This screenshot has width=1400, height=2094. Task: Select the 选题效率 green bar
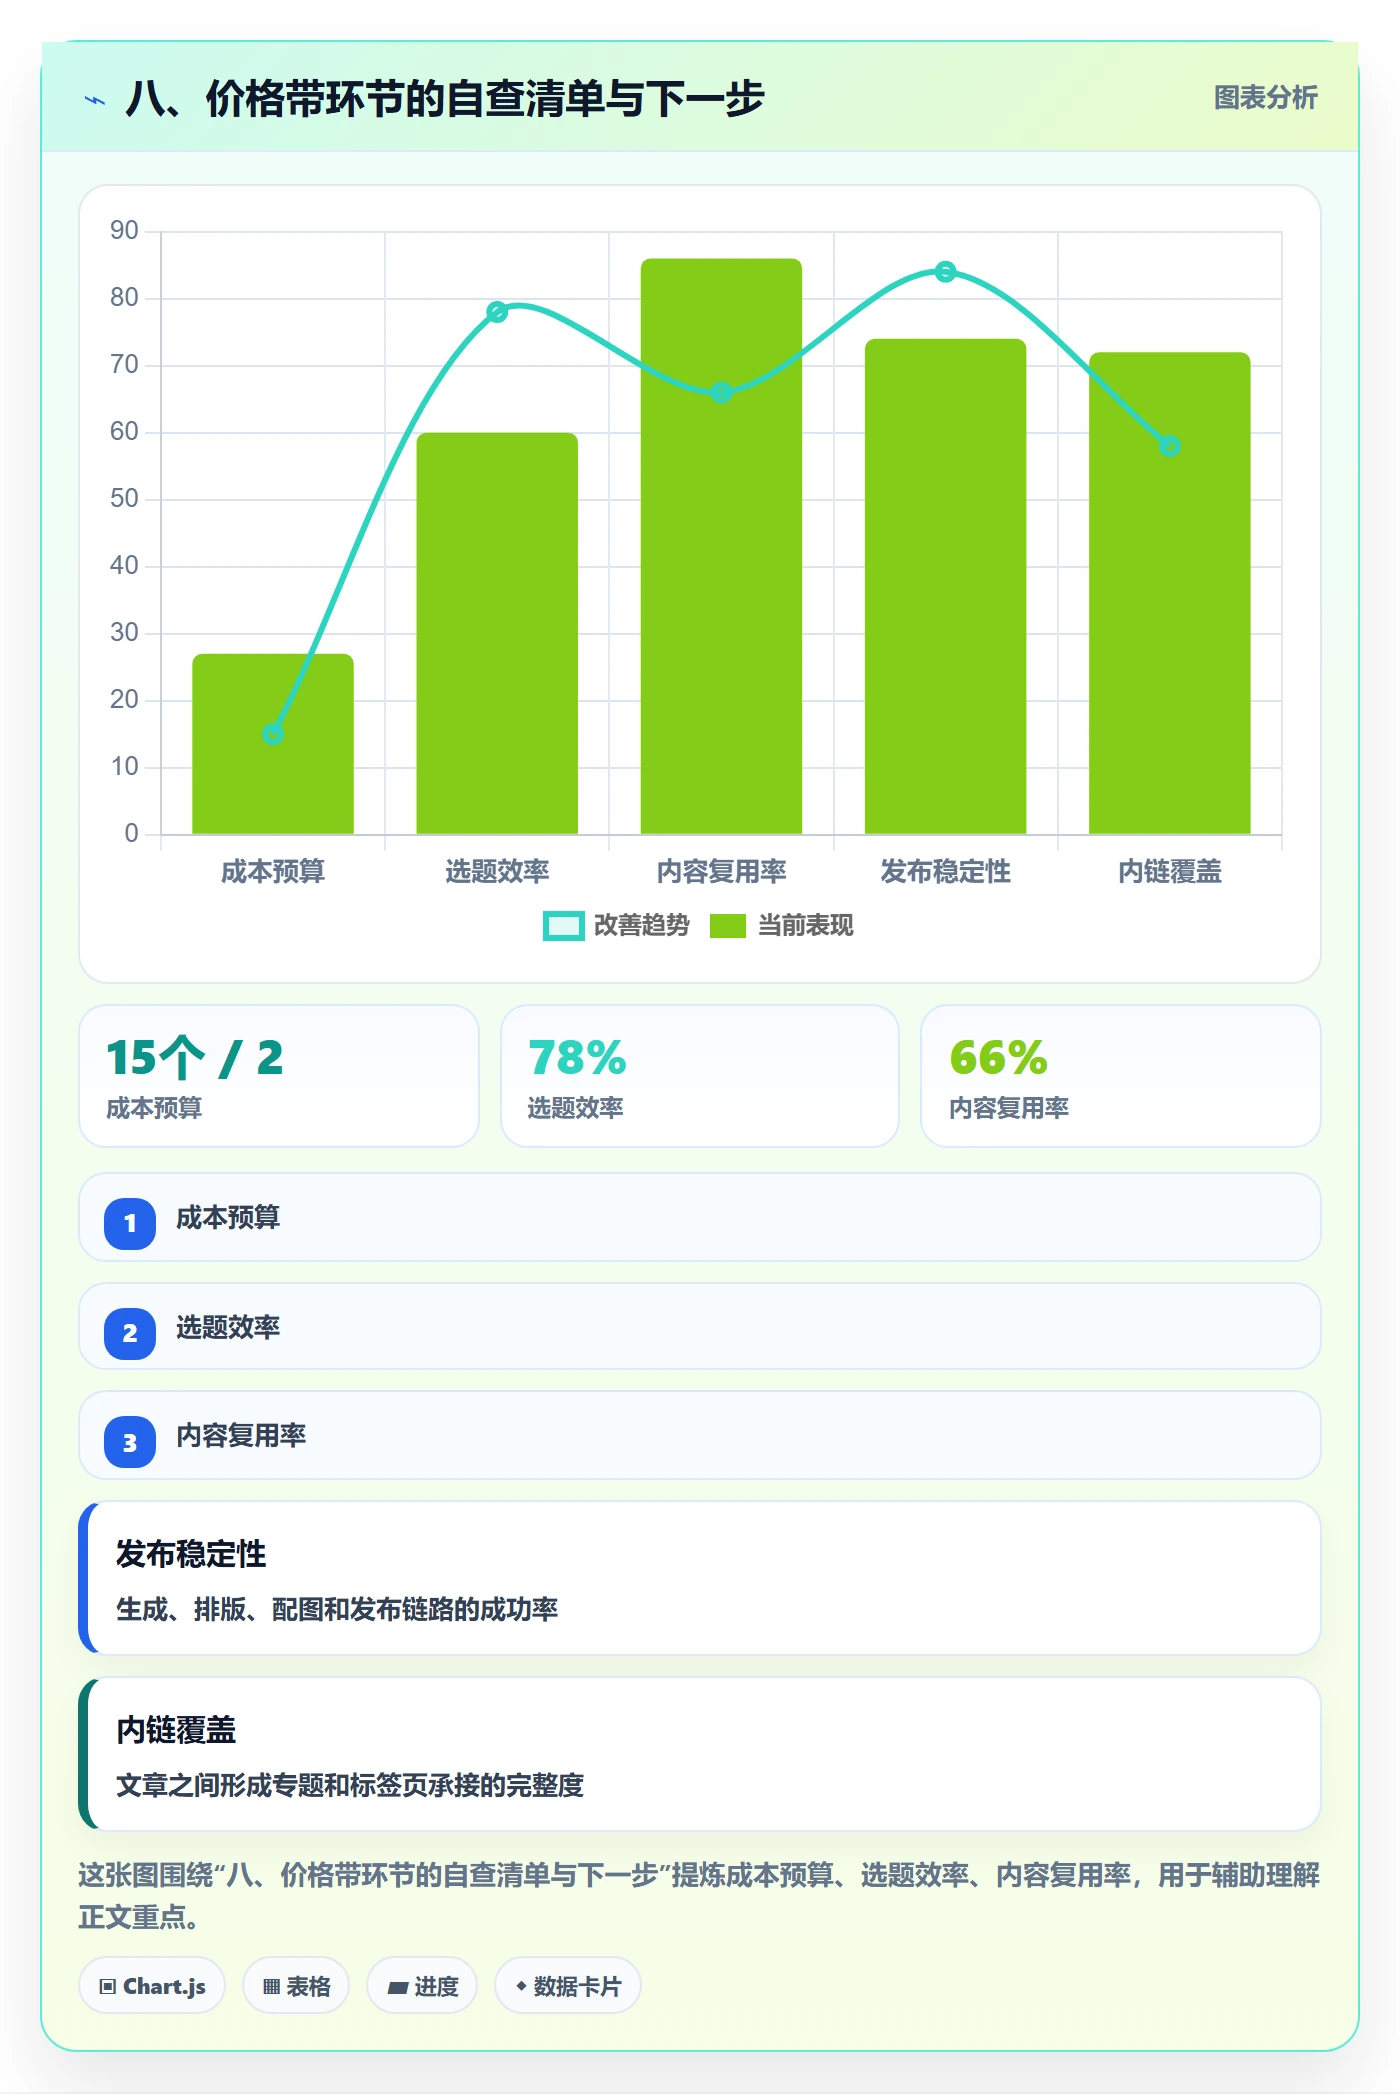[497, 633]
